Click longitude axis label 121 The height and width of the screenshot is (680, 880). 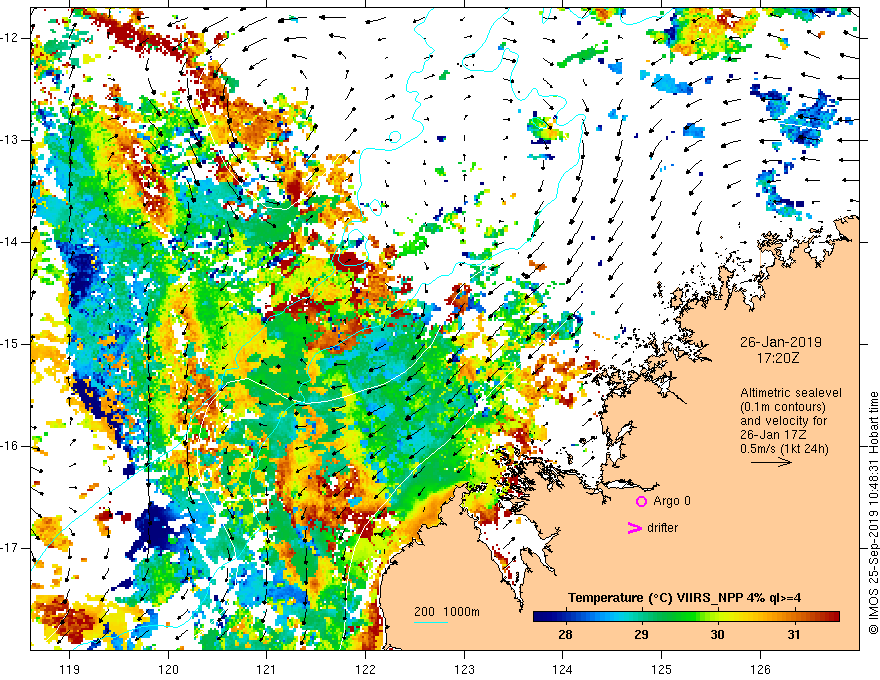267,669
